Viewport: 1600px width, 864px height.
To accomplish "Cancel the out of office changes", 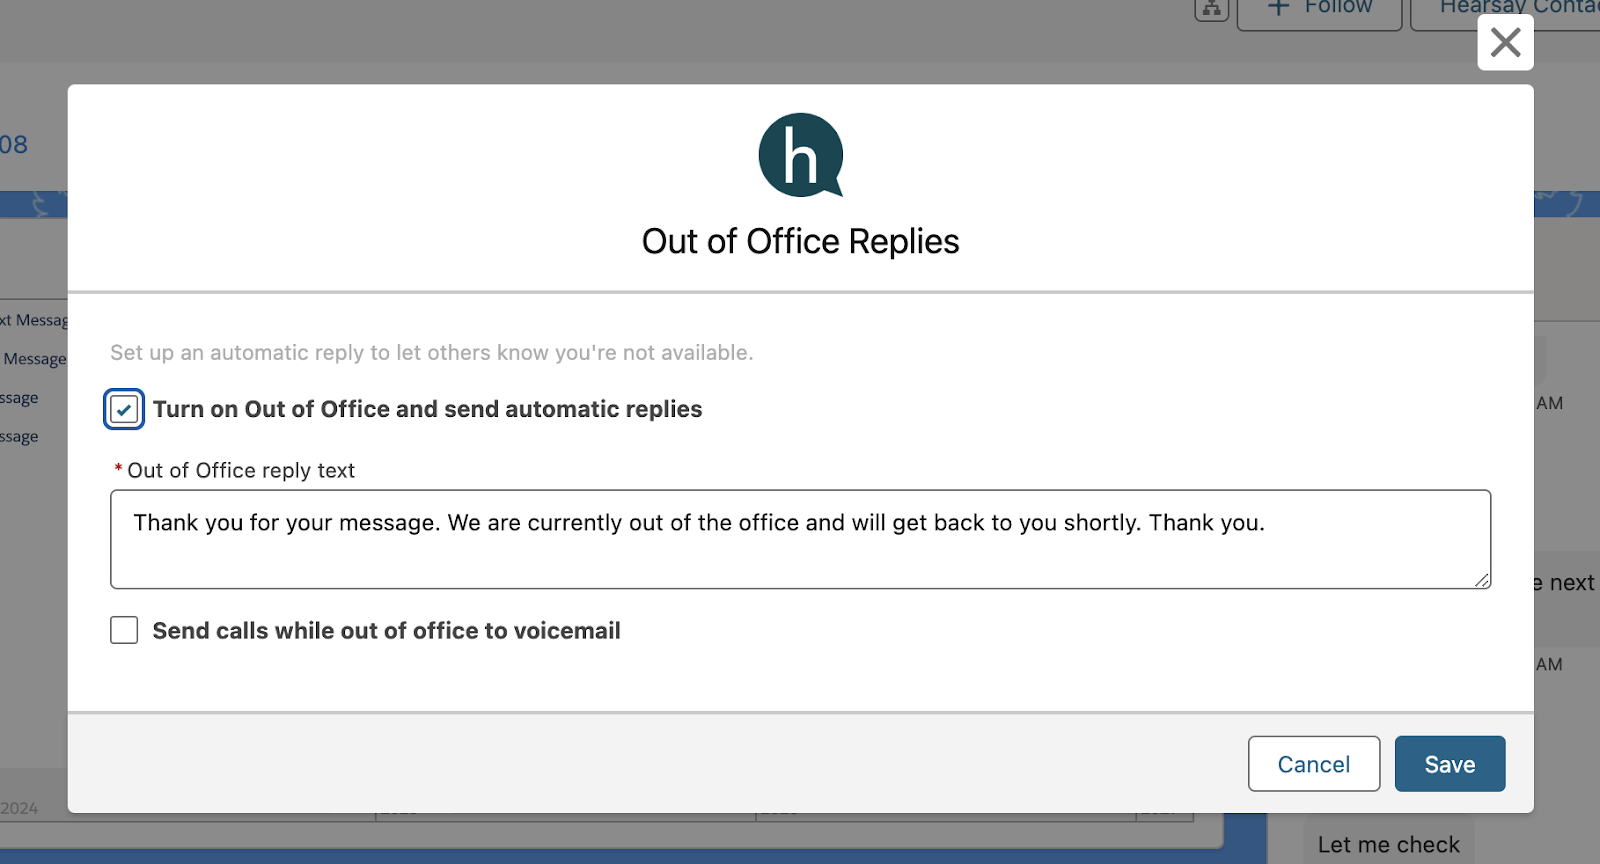I will click(x=1314, y=764).
